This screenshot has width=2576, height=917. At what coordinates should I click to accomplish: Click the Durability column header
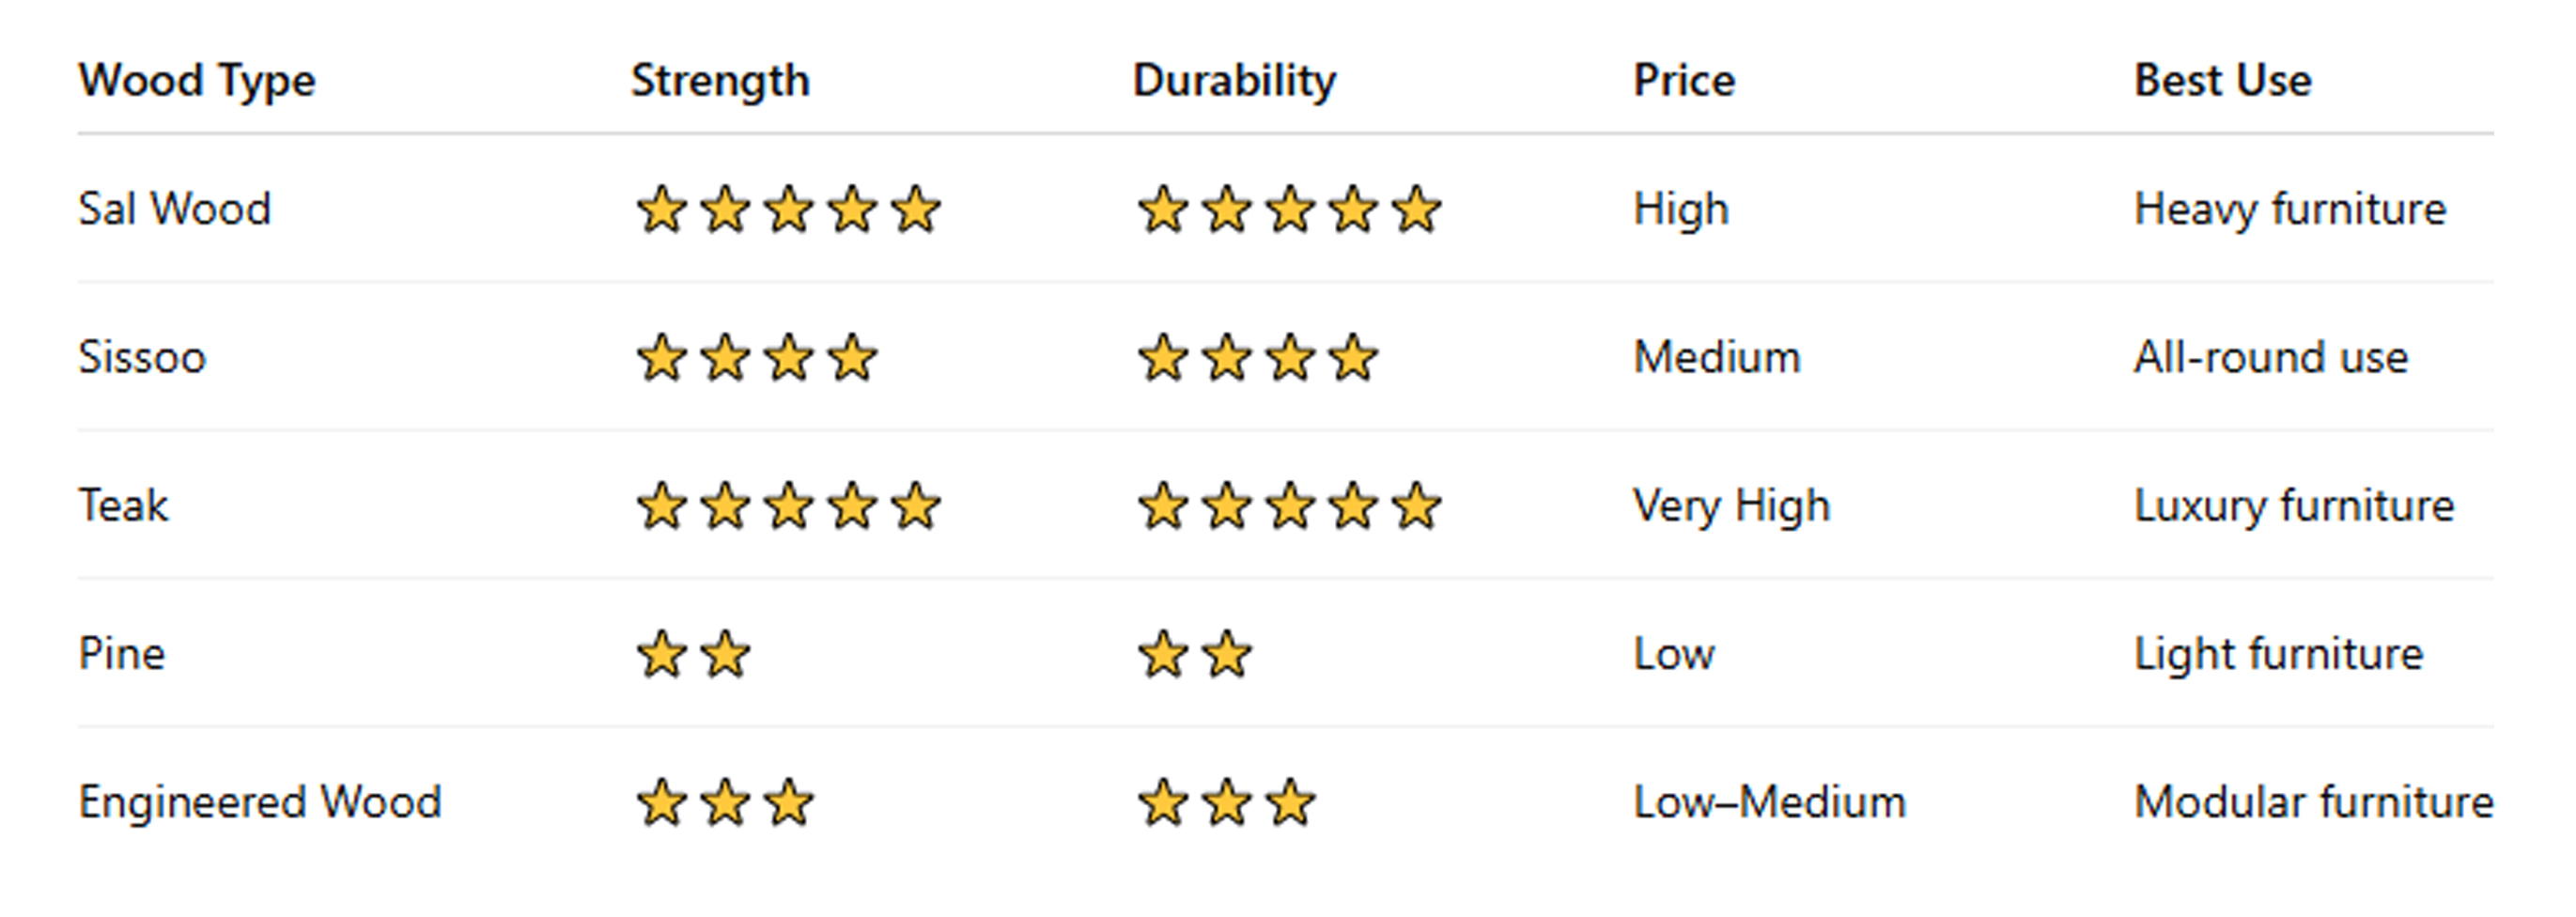point(1233,81)
